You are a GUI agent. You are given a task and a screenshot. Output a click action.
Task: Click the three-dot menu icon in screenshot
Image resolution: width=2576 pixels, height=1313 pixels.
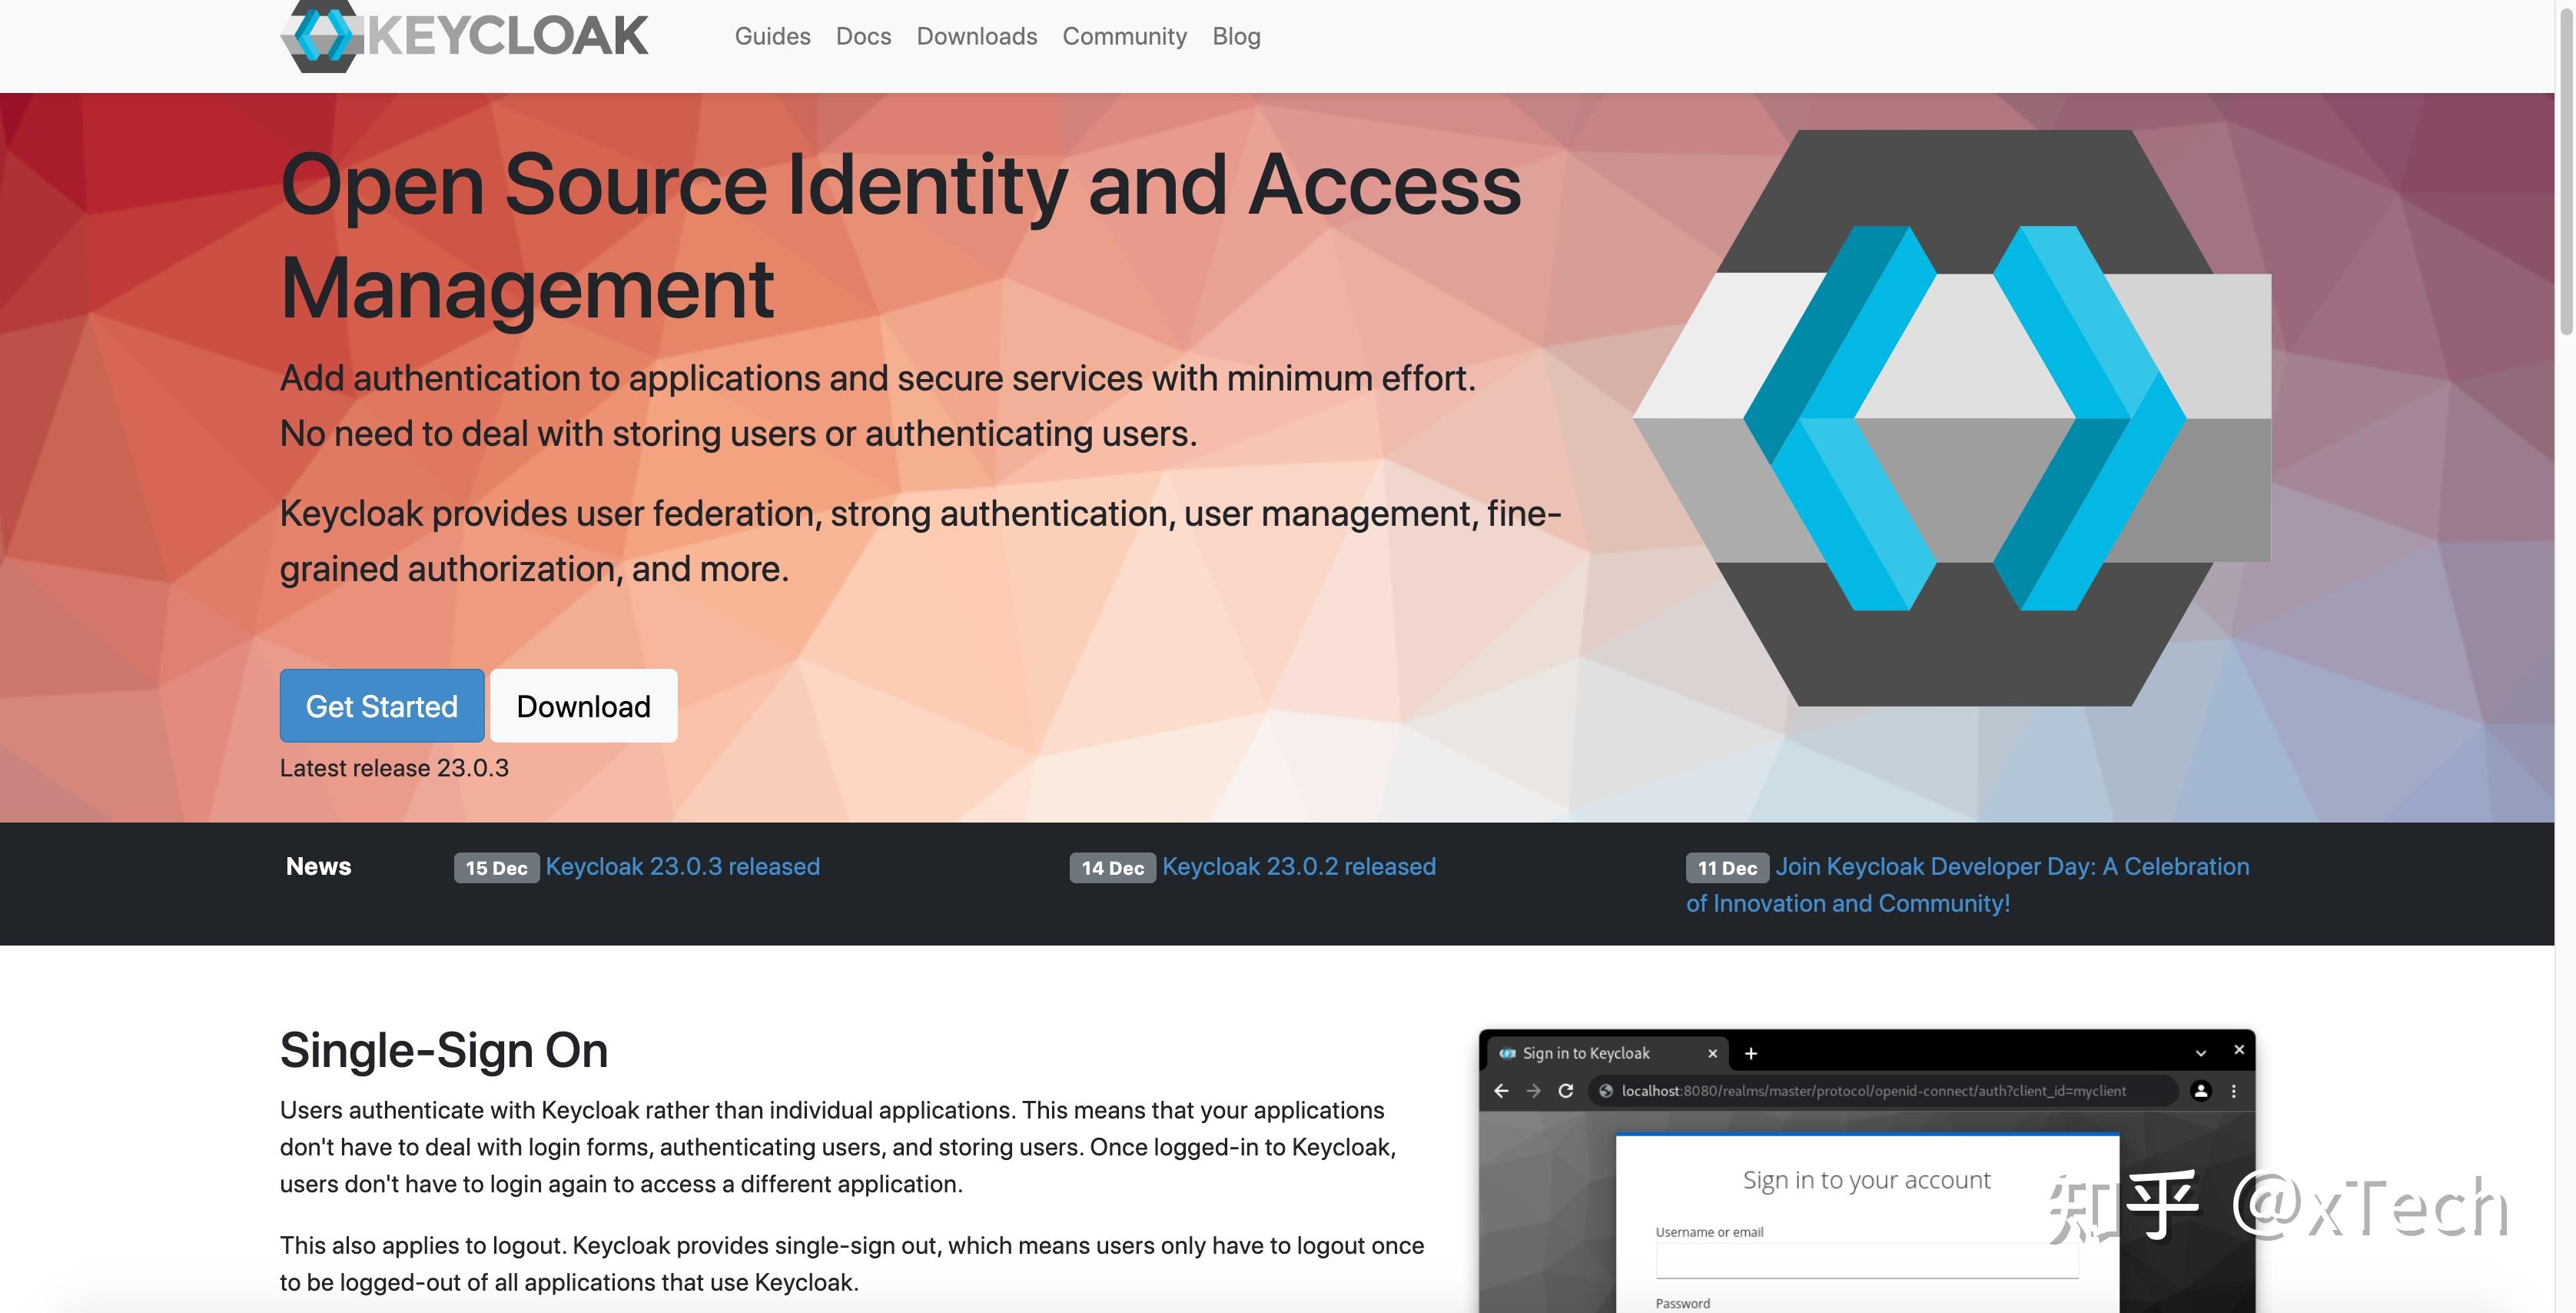point(2234,1091)
